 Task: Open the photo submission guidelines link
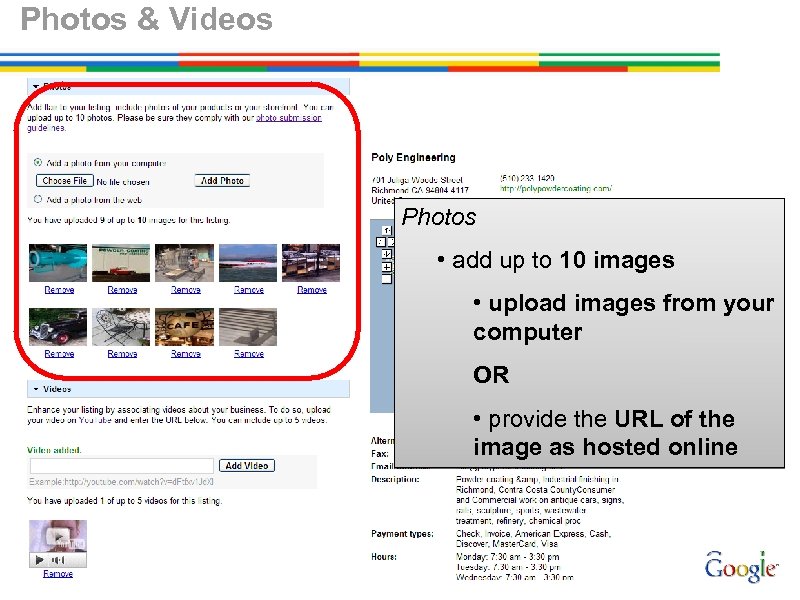click(289, 117)
